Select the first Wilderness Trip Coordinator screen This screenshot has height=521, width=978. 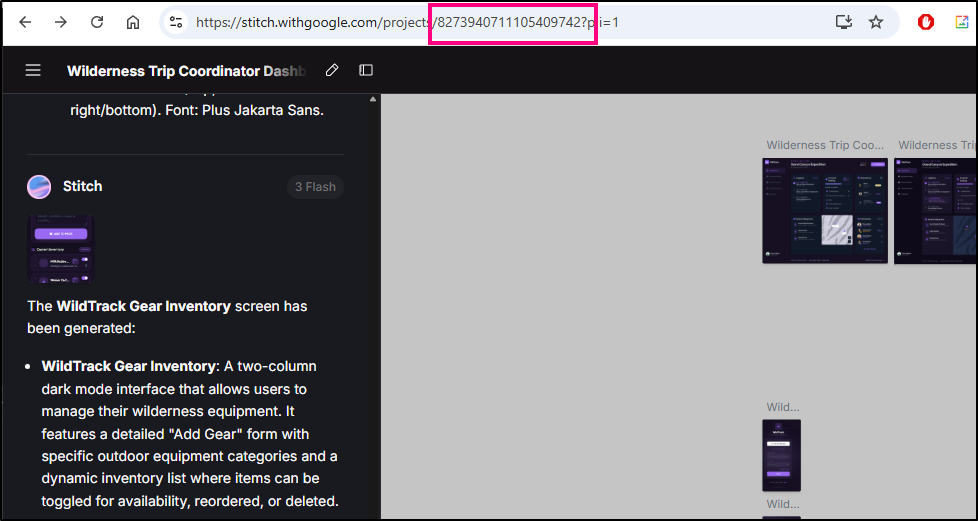(824, 210)
